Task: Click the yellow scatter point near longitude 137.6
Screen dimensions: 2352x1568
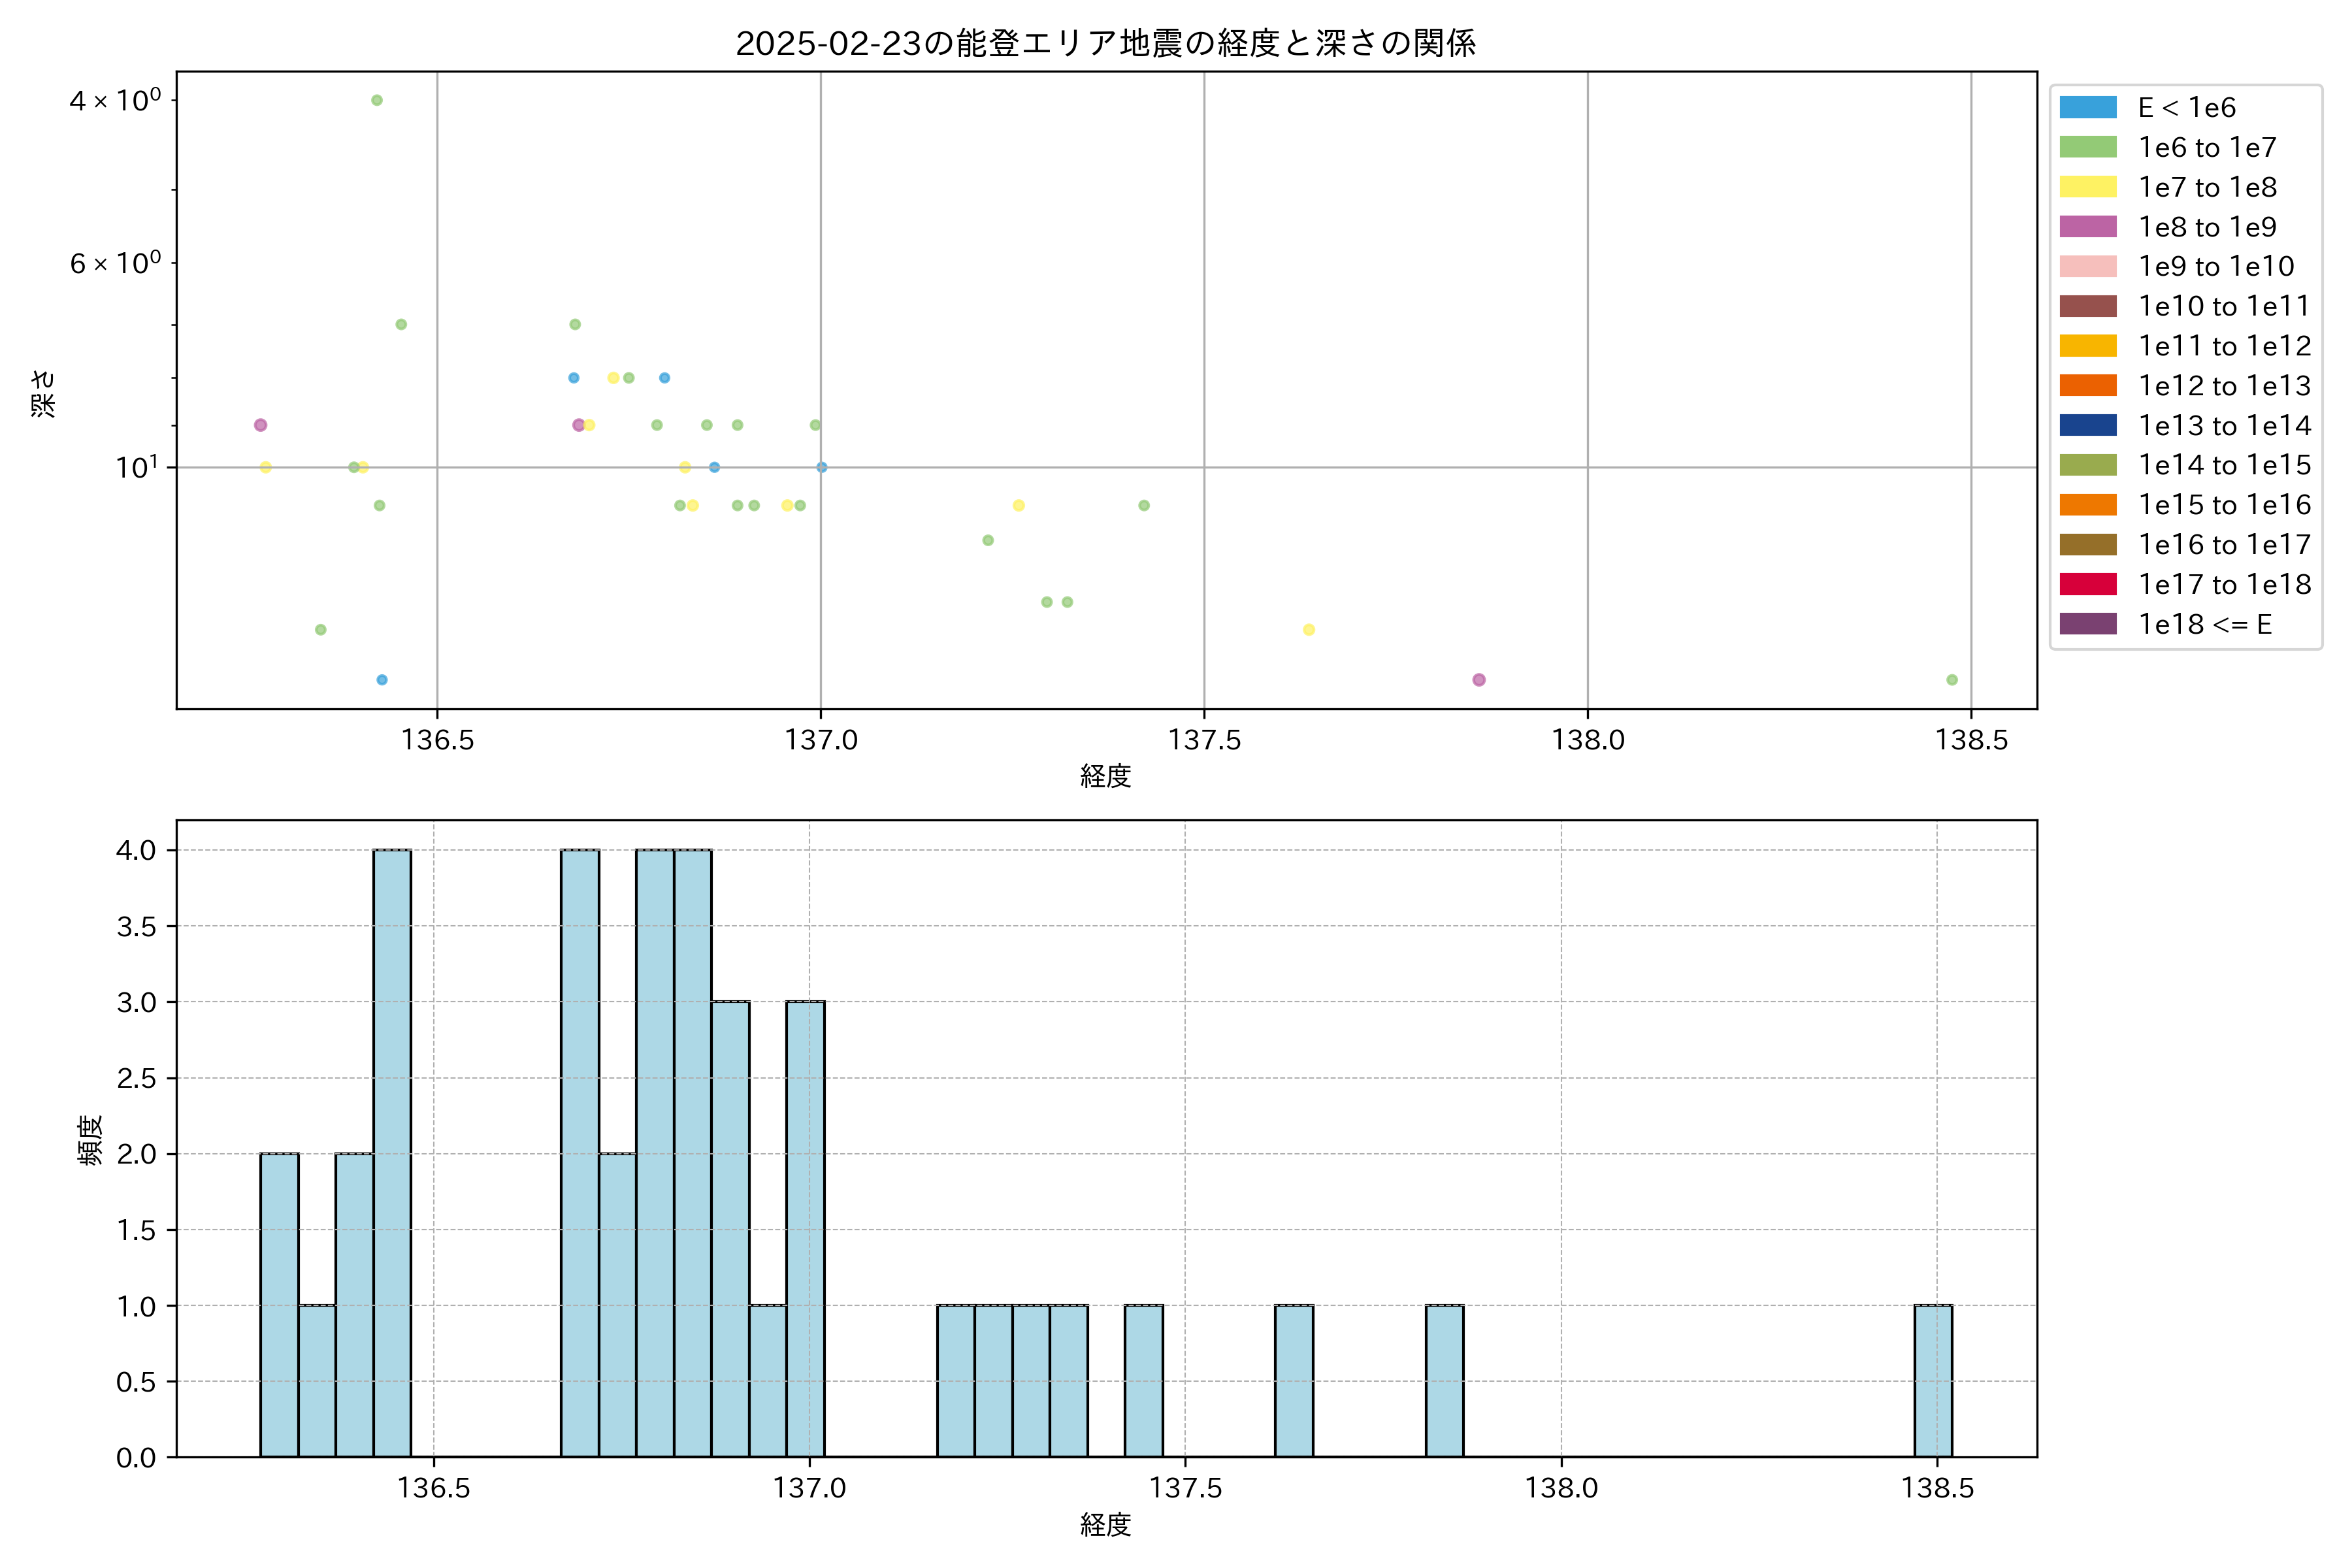Action: tap(1309, 630)
